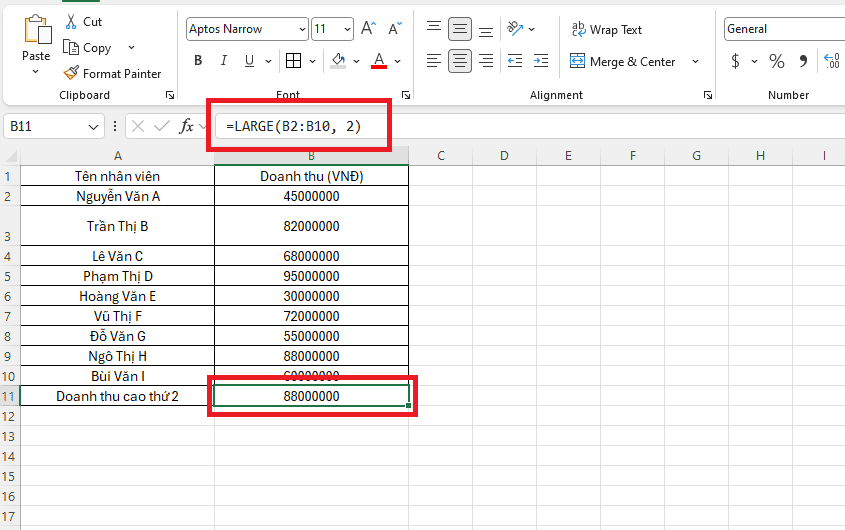Click Merge & Center button
Viewport: 845px width, 530px height.
pos(622,62)
